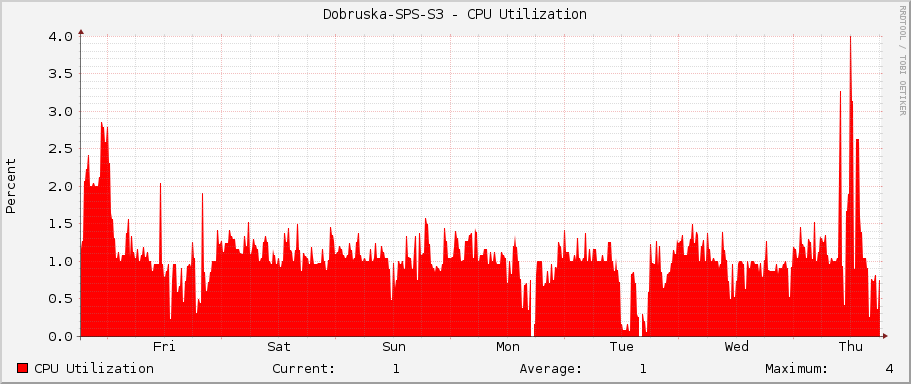911x384 pixels.
Task: Click the '2.0' y-axis tick label
Action: 60,186
